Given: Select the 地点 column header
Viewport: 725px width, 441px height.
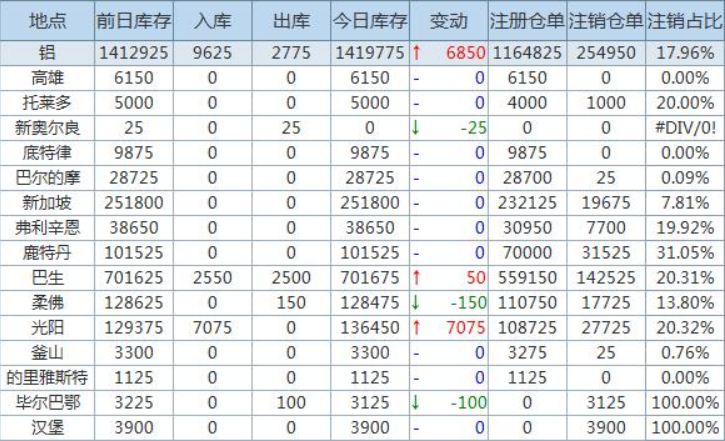Looking at the screenshot, I should tap(46, 20).
